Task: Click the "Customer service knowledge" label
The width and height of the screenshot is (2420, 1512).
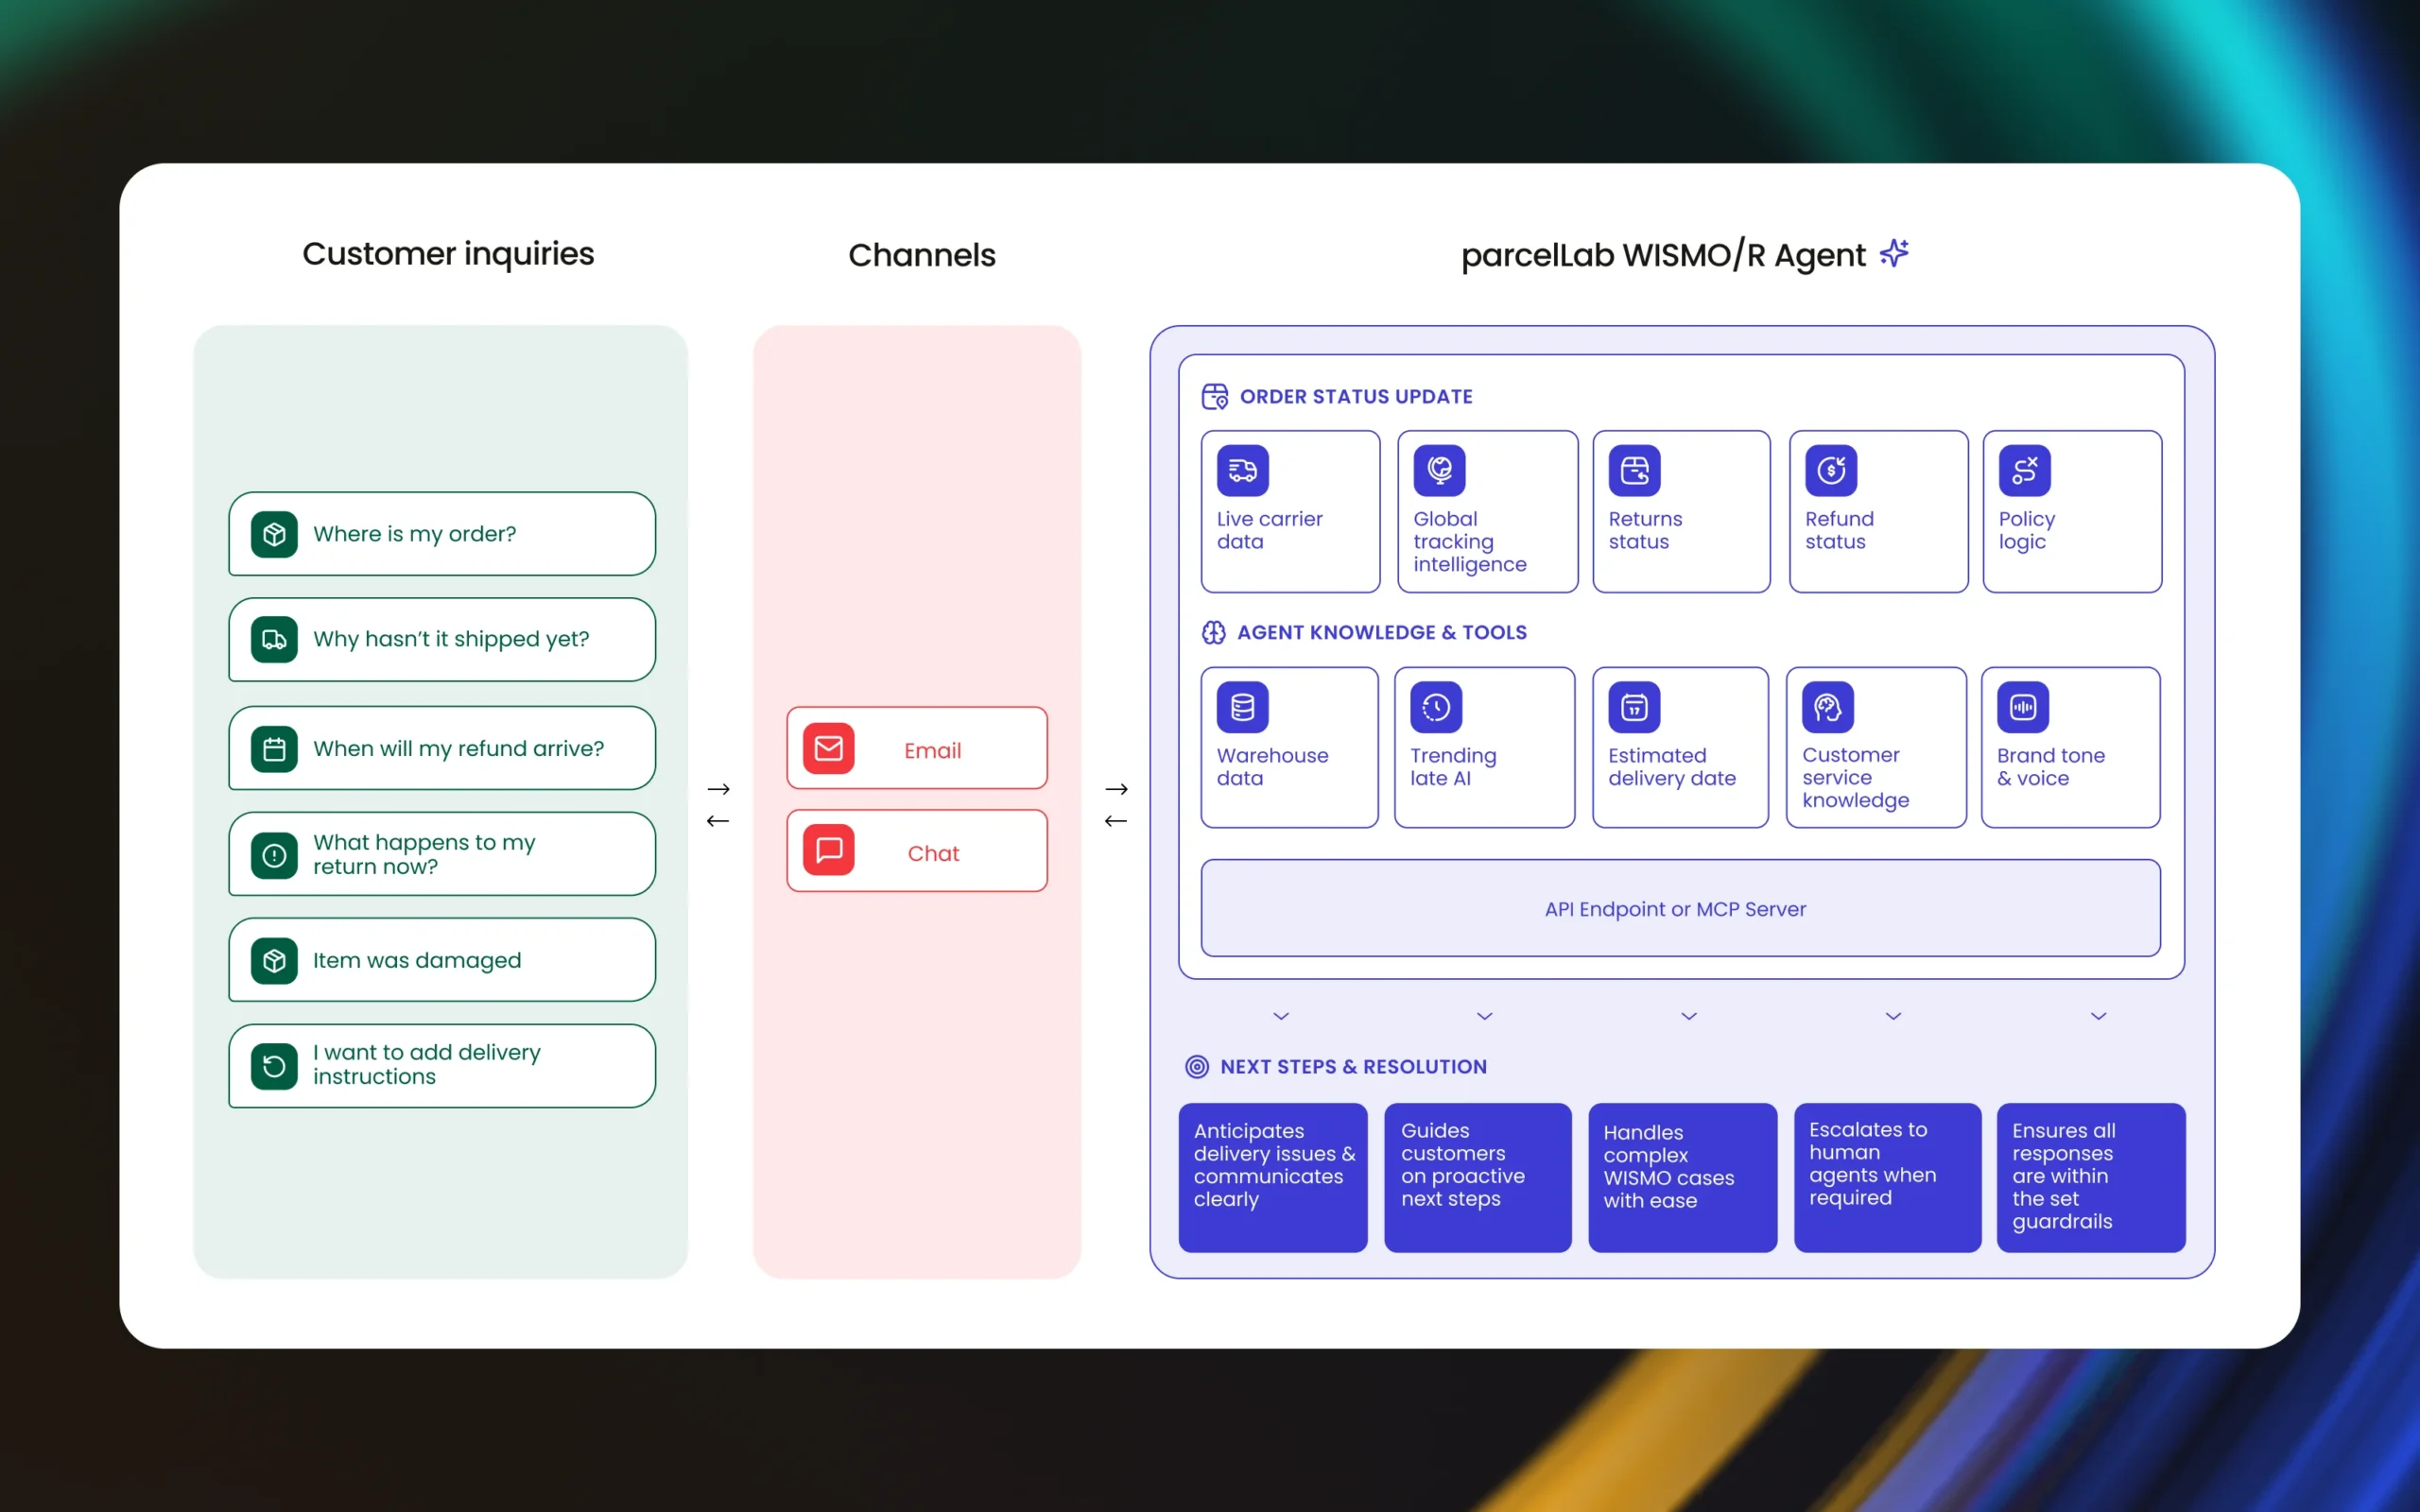Action: [x=1855, y=777]
